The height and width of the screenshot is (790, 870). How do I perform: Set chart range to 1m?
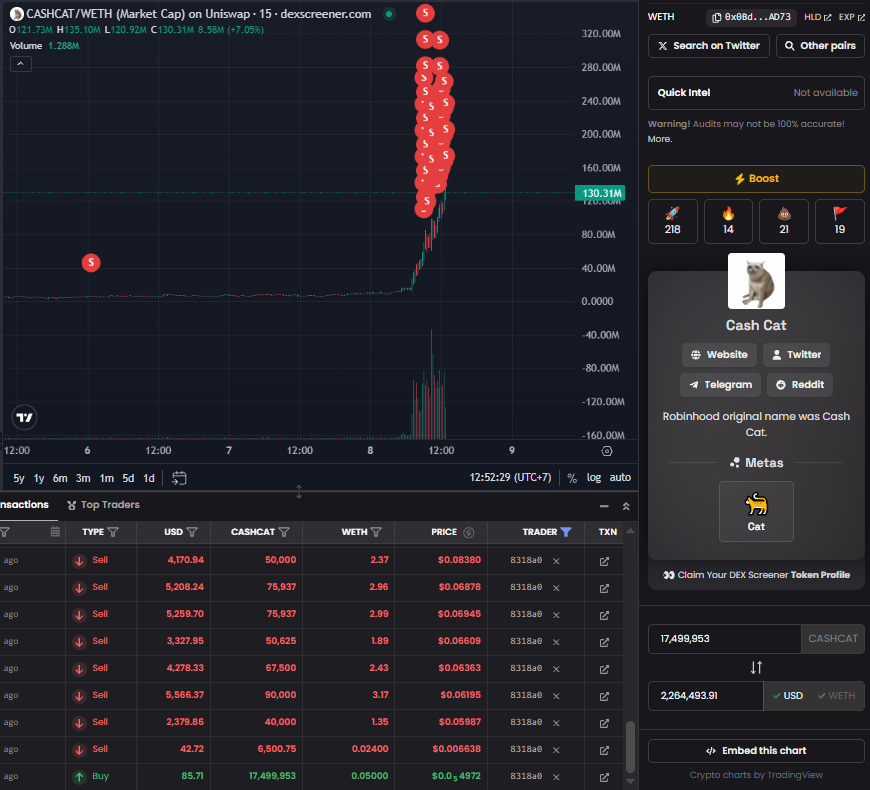107,478
